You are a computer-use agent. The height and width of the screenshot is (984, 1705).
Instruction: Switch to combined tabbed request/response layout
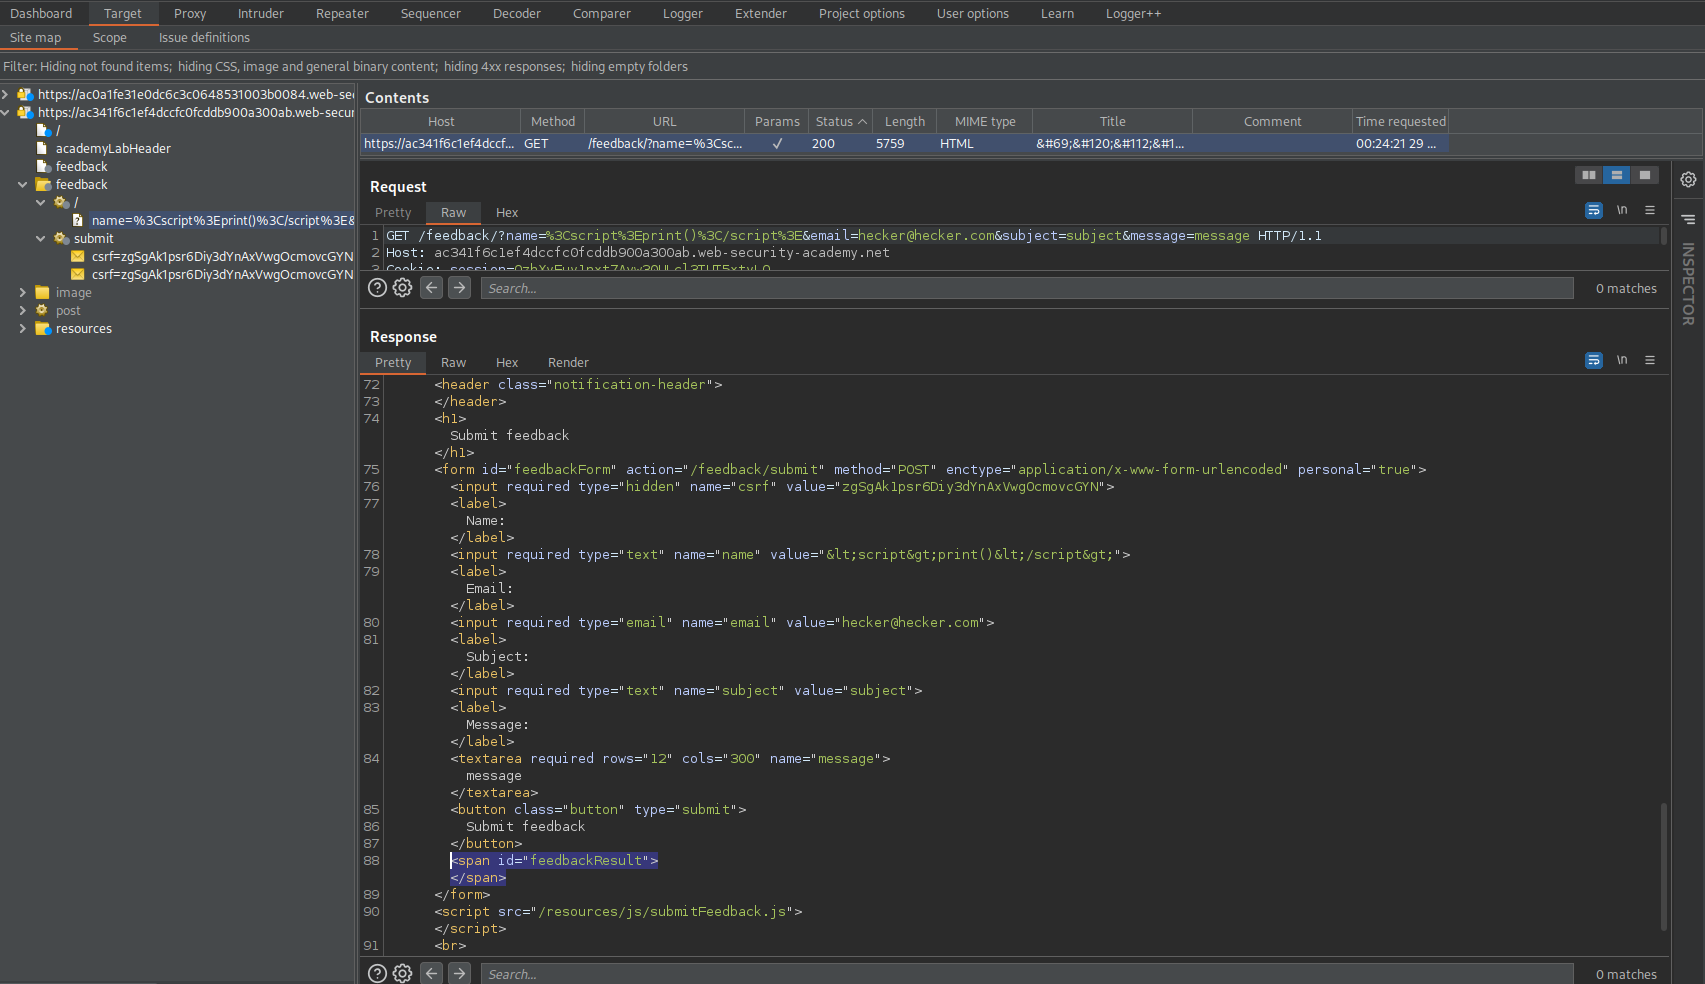click(1645, 175)
